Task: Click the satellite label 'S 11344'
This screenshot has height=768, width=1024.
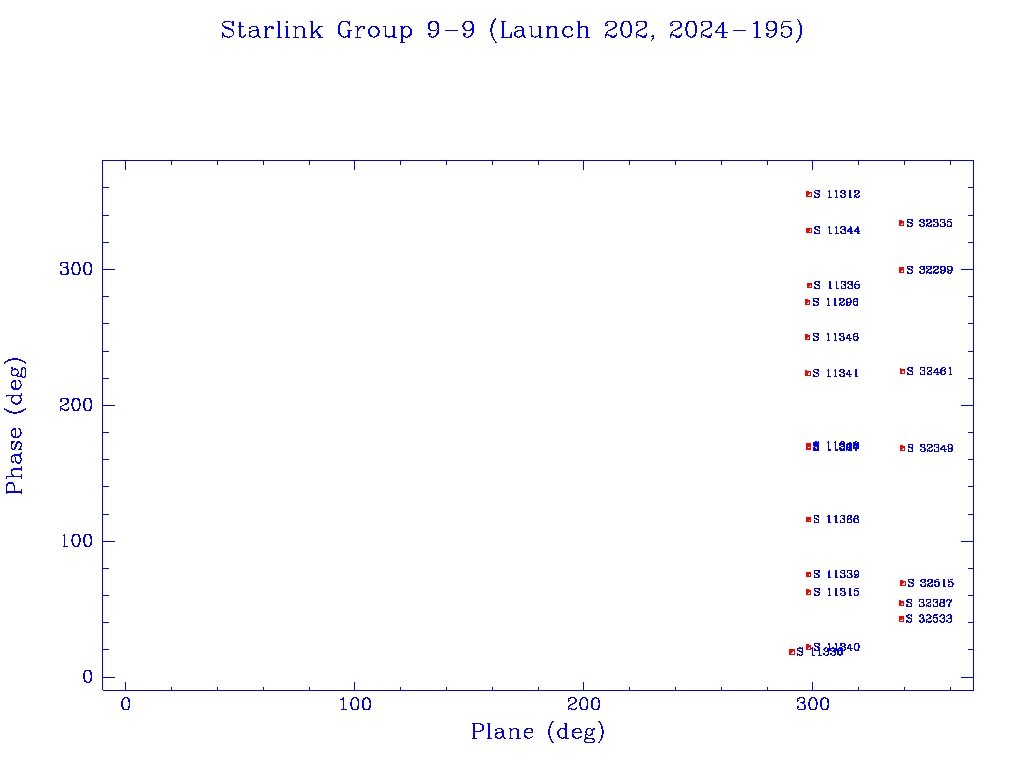Action: point(837,230)
